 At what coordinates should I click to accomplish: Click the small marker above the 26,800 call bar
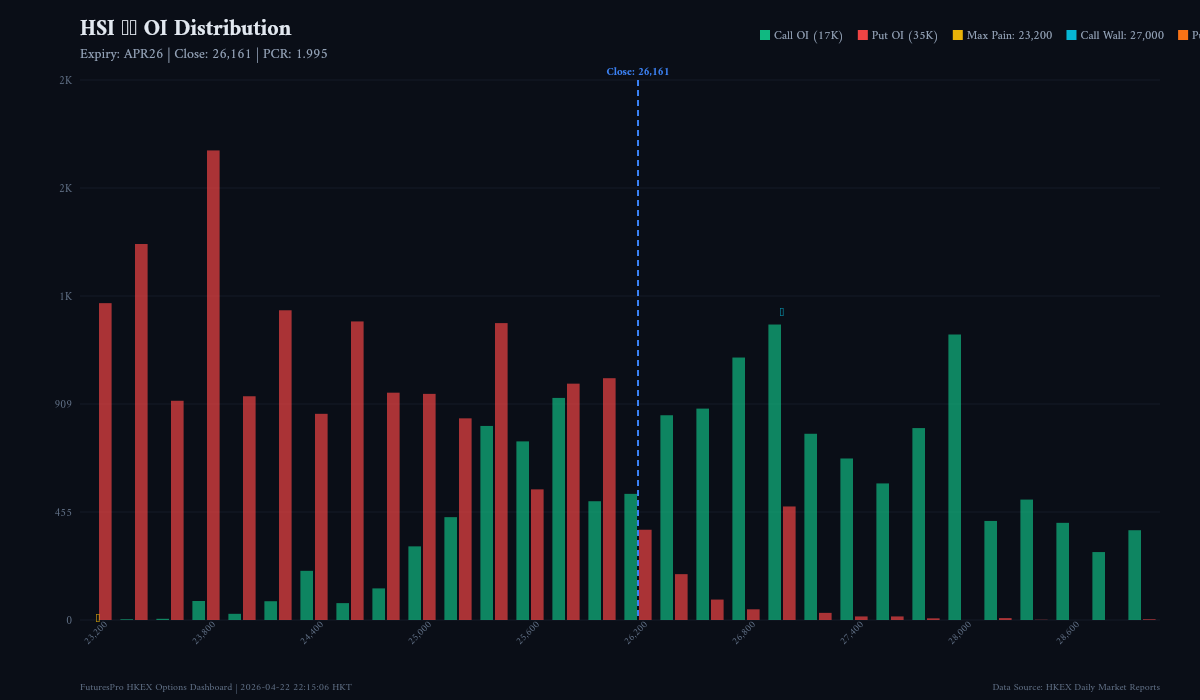(781, 311)
